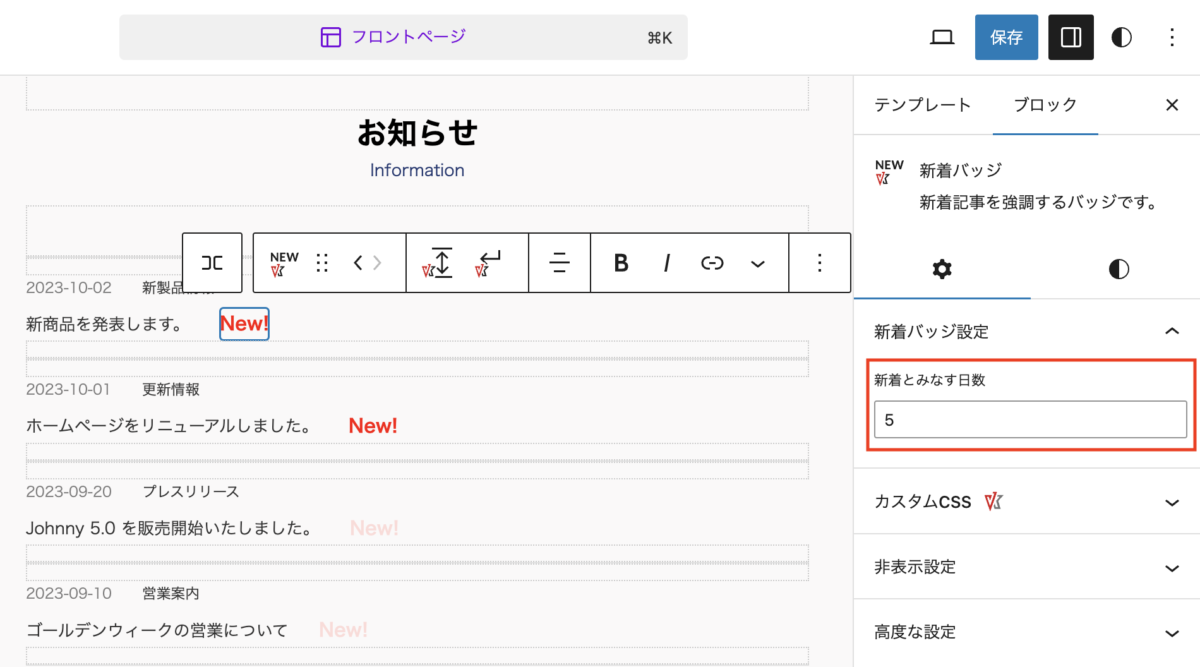The width and height of the screenshot is (1200, 667).
Task: Open the device preview laptop icon
Action: pos(942,38)
